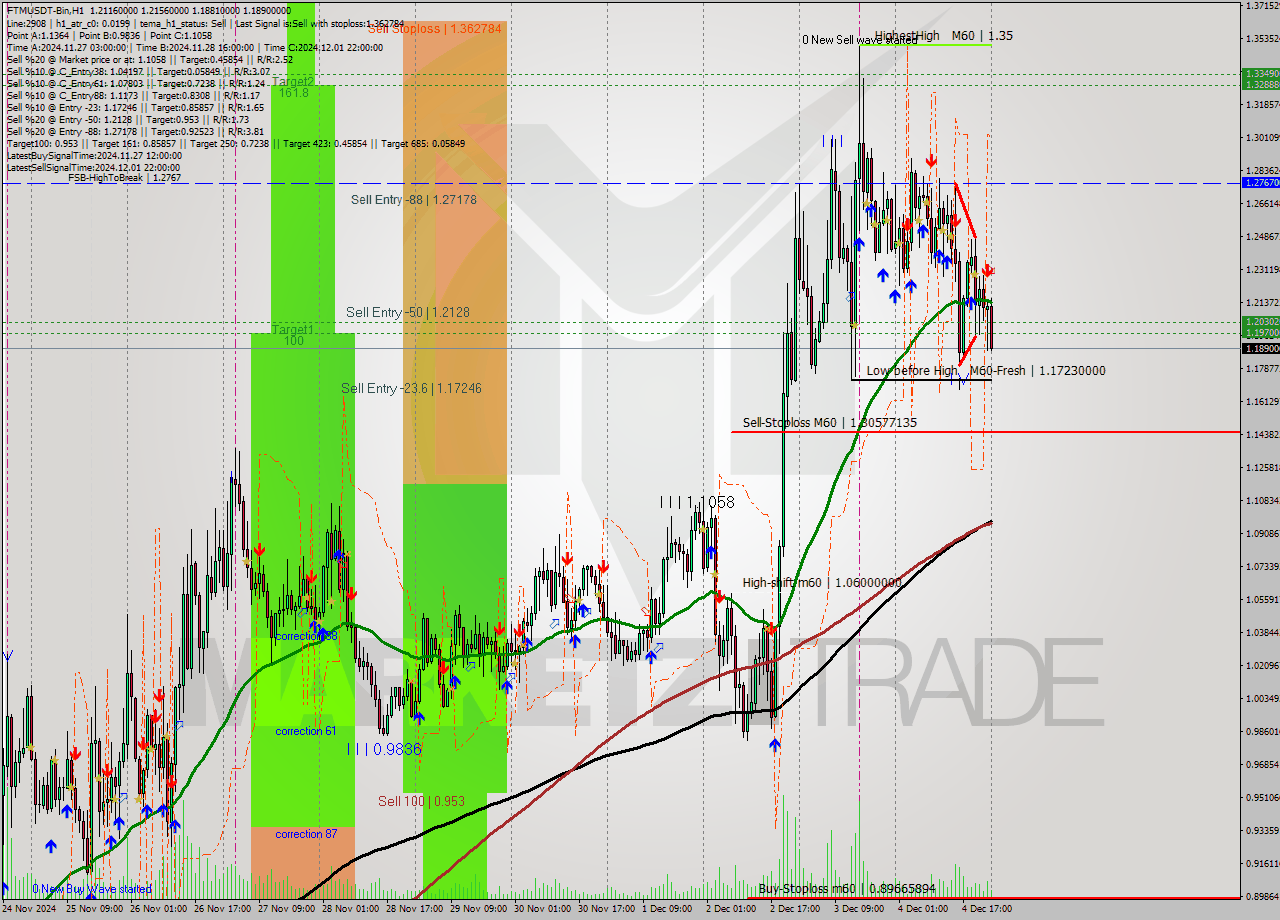Click the 4 Dec 17:00 time axis label
Screen dimensions: 1280x920
[x=986, y=910]
